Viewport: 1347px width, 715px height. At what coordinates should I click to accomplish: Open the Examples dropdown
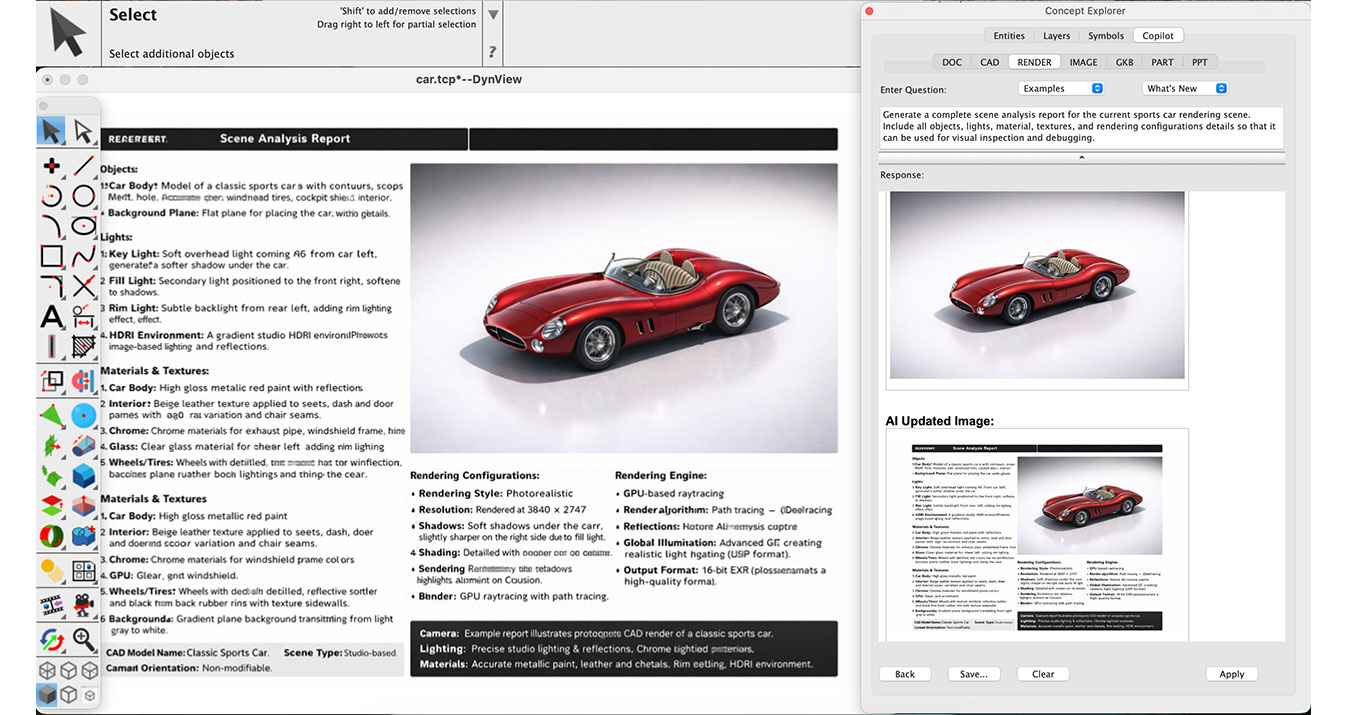(1061, 89)
